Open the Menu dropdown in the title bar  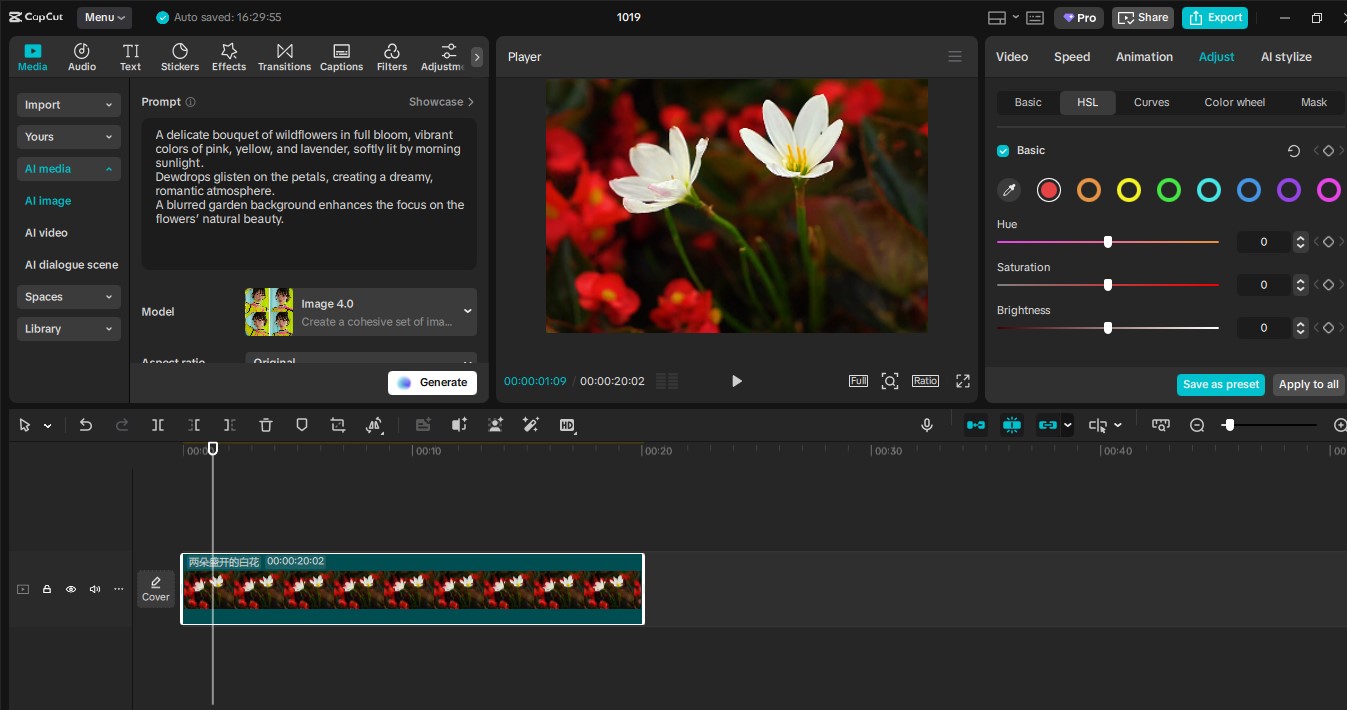pyautogui.click(x=104, y=17)
